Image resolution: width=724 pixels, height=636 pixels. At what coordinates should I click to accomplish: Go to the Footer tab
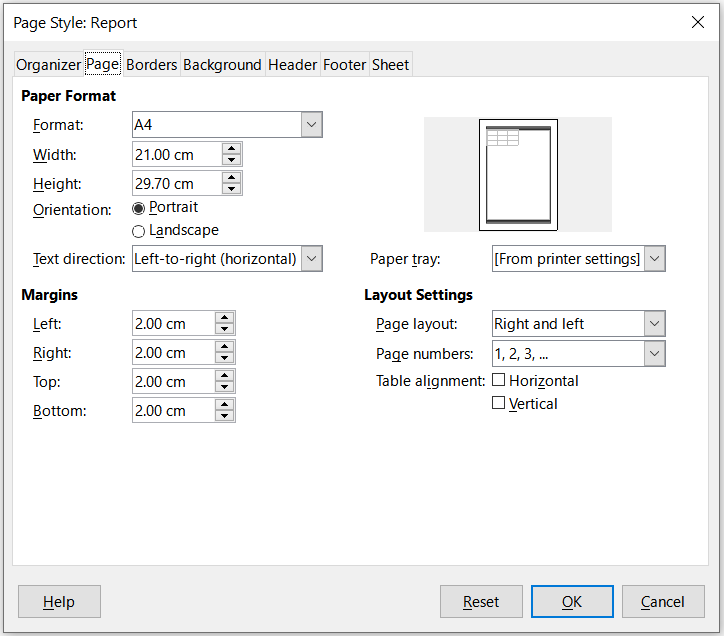pyautogui.click(x=344, y=65)
